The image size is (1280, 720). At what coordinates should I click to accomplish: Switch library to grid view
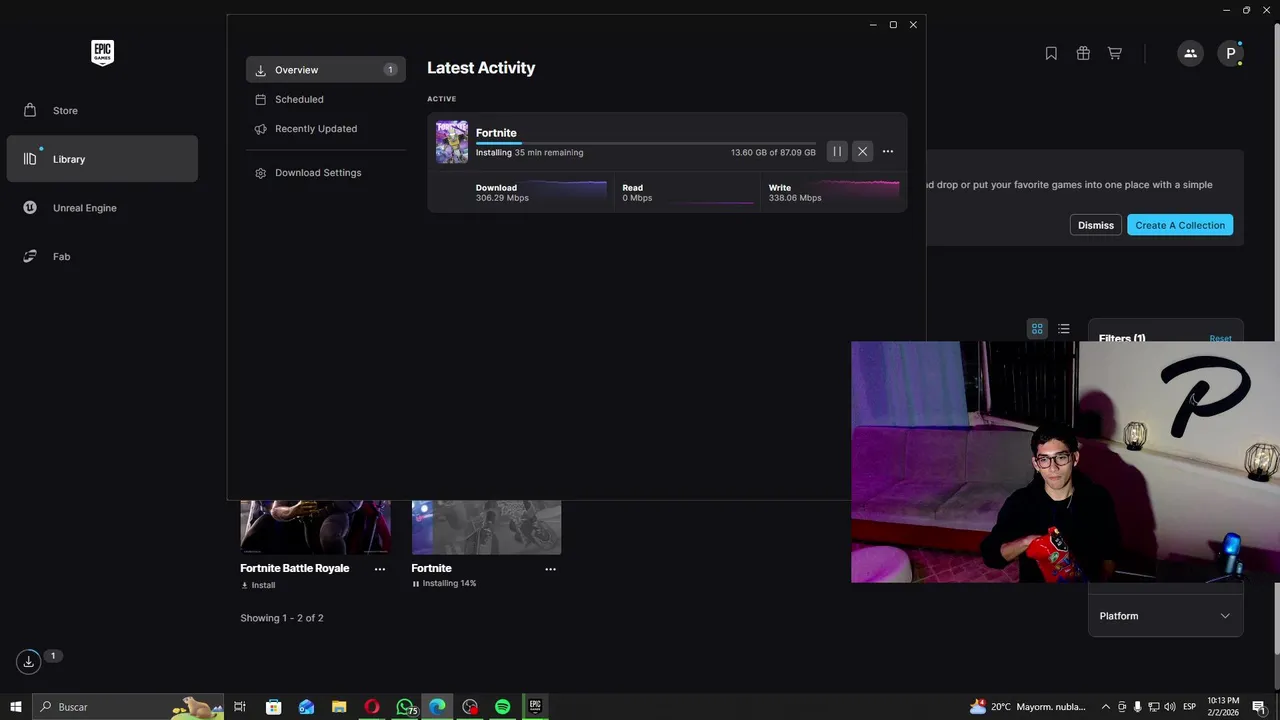point(1037,328)
